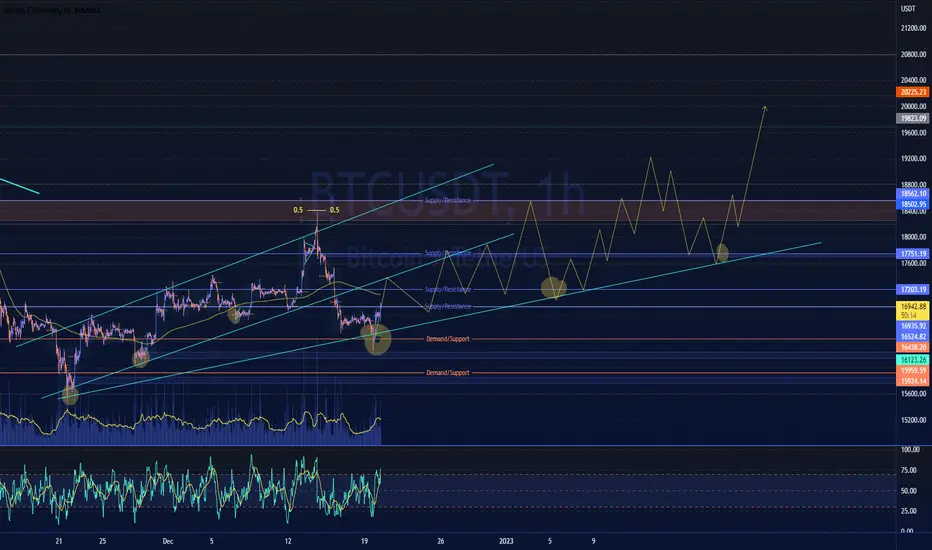Viewport: 932px width, 550px height.
Task: Select the 15924.14 price tag
Action: tap(912, 381)
